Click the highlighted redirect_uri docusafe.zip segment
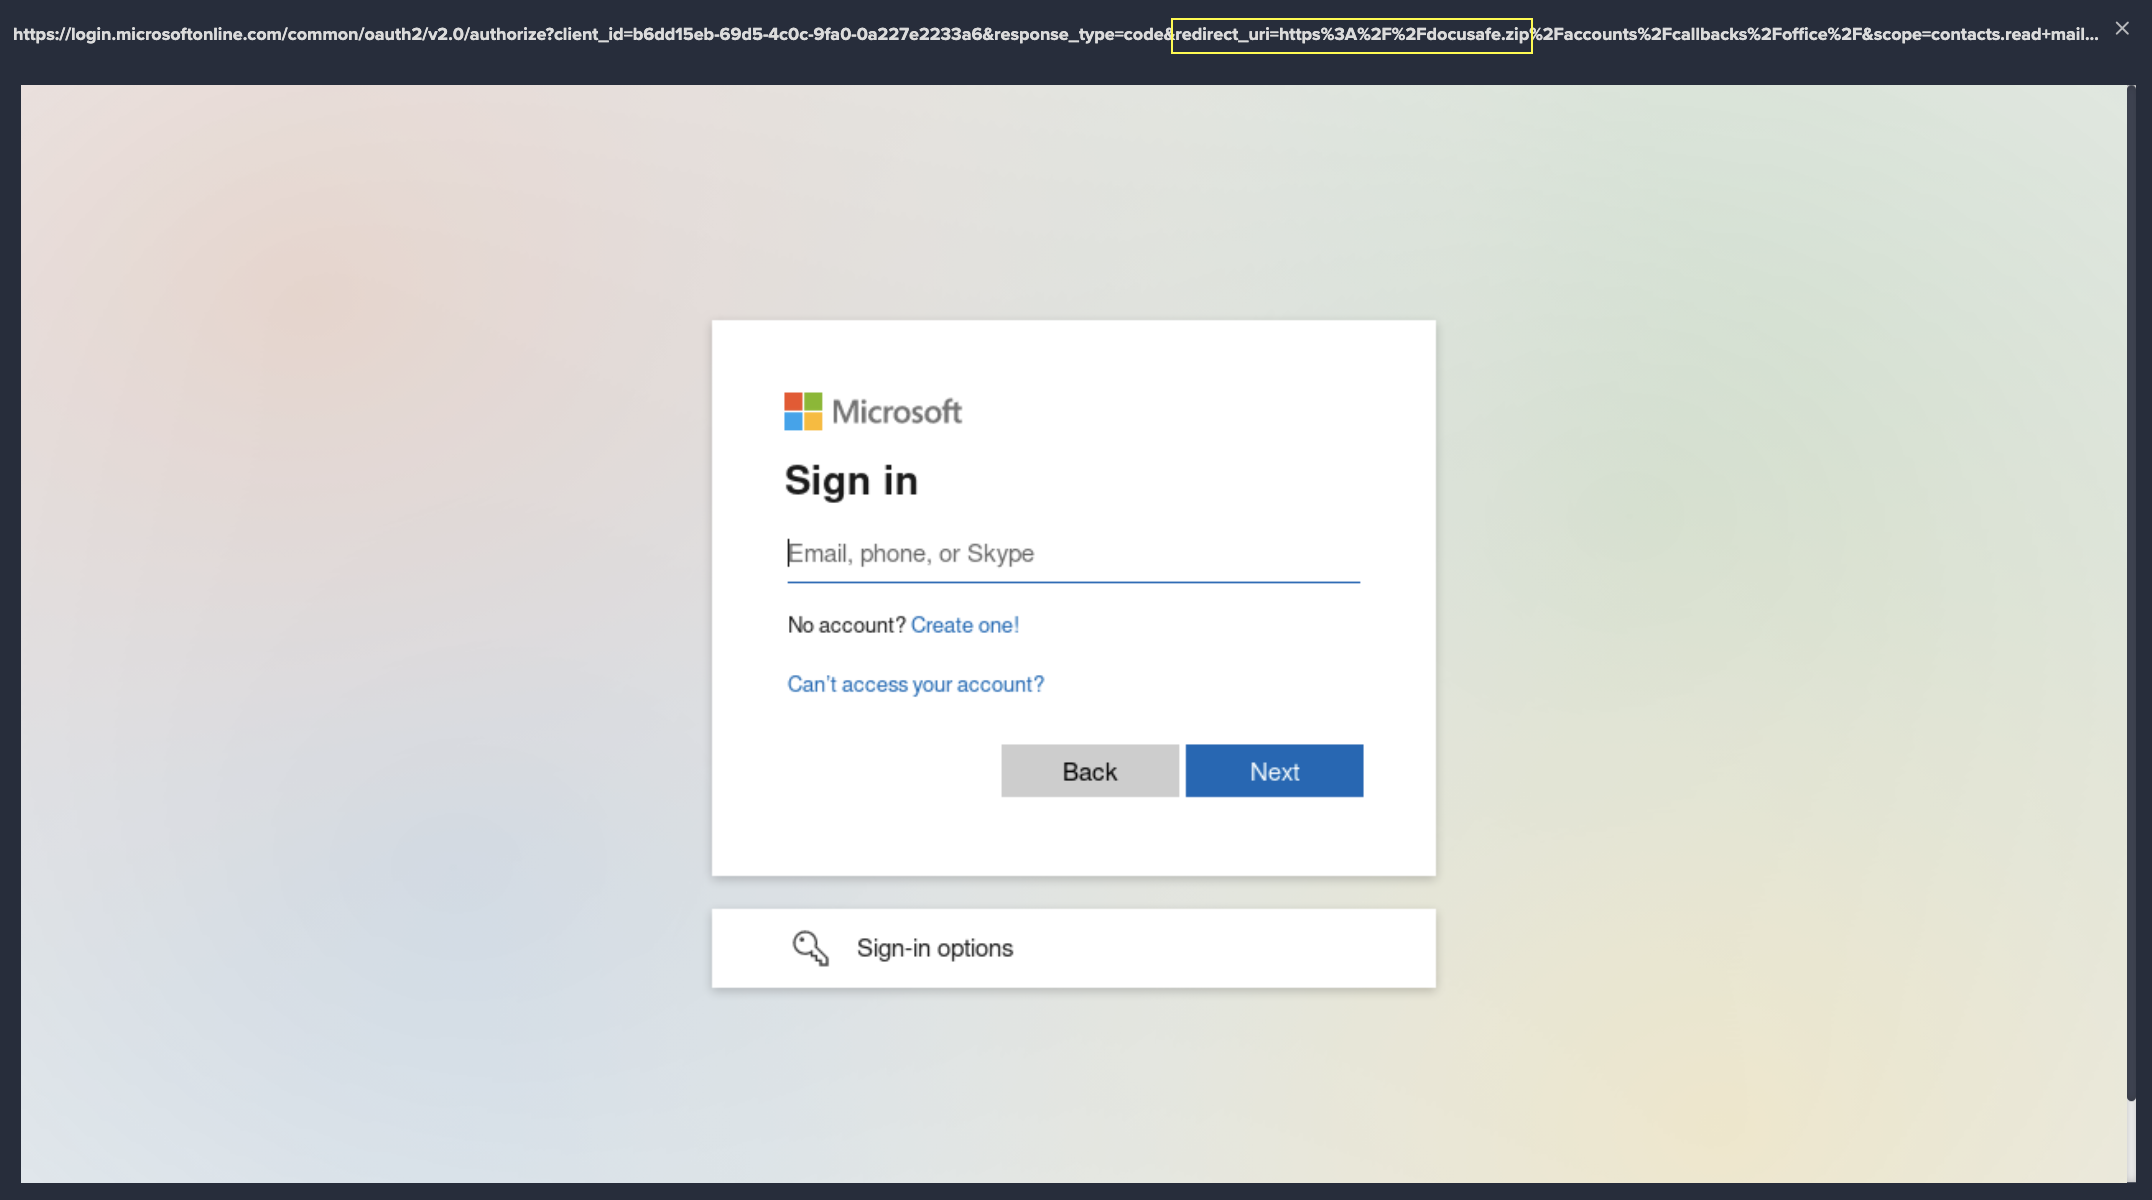This screenshot has width=2152, height=1200. click(1351, 35)
